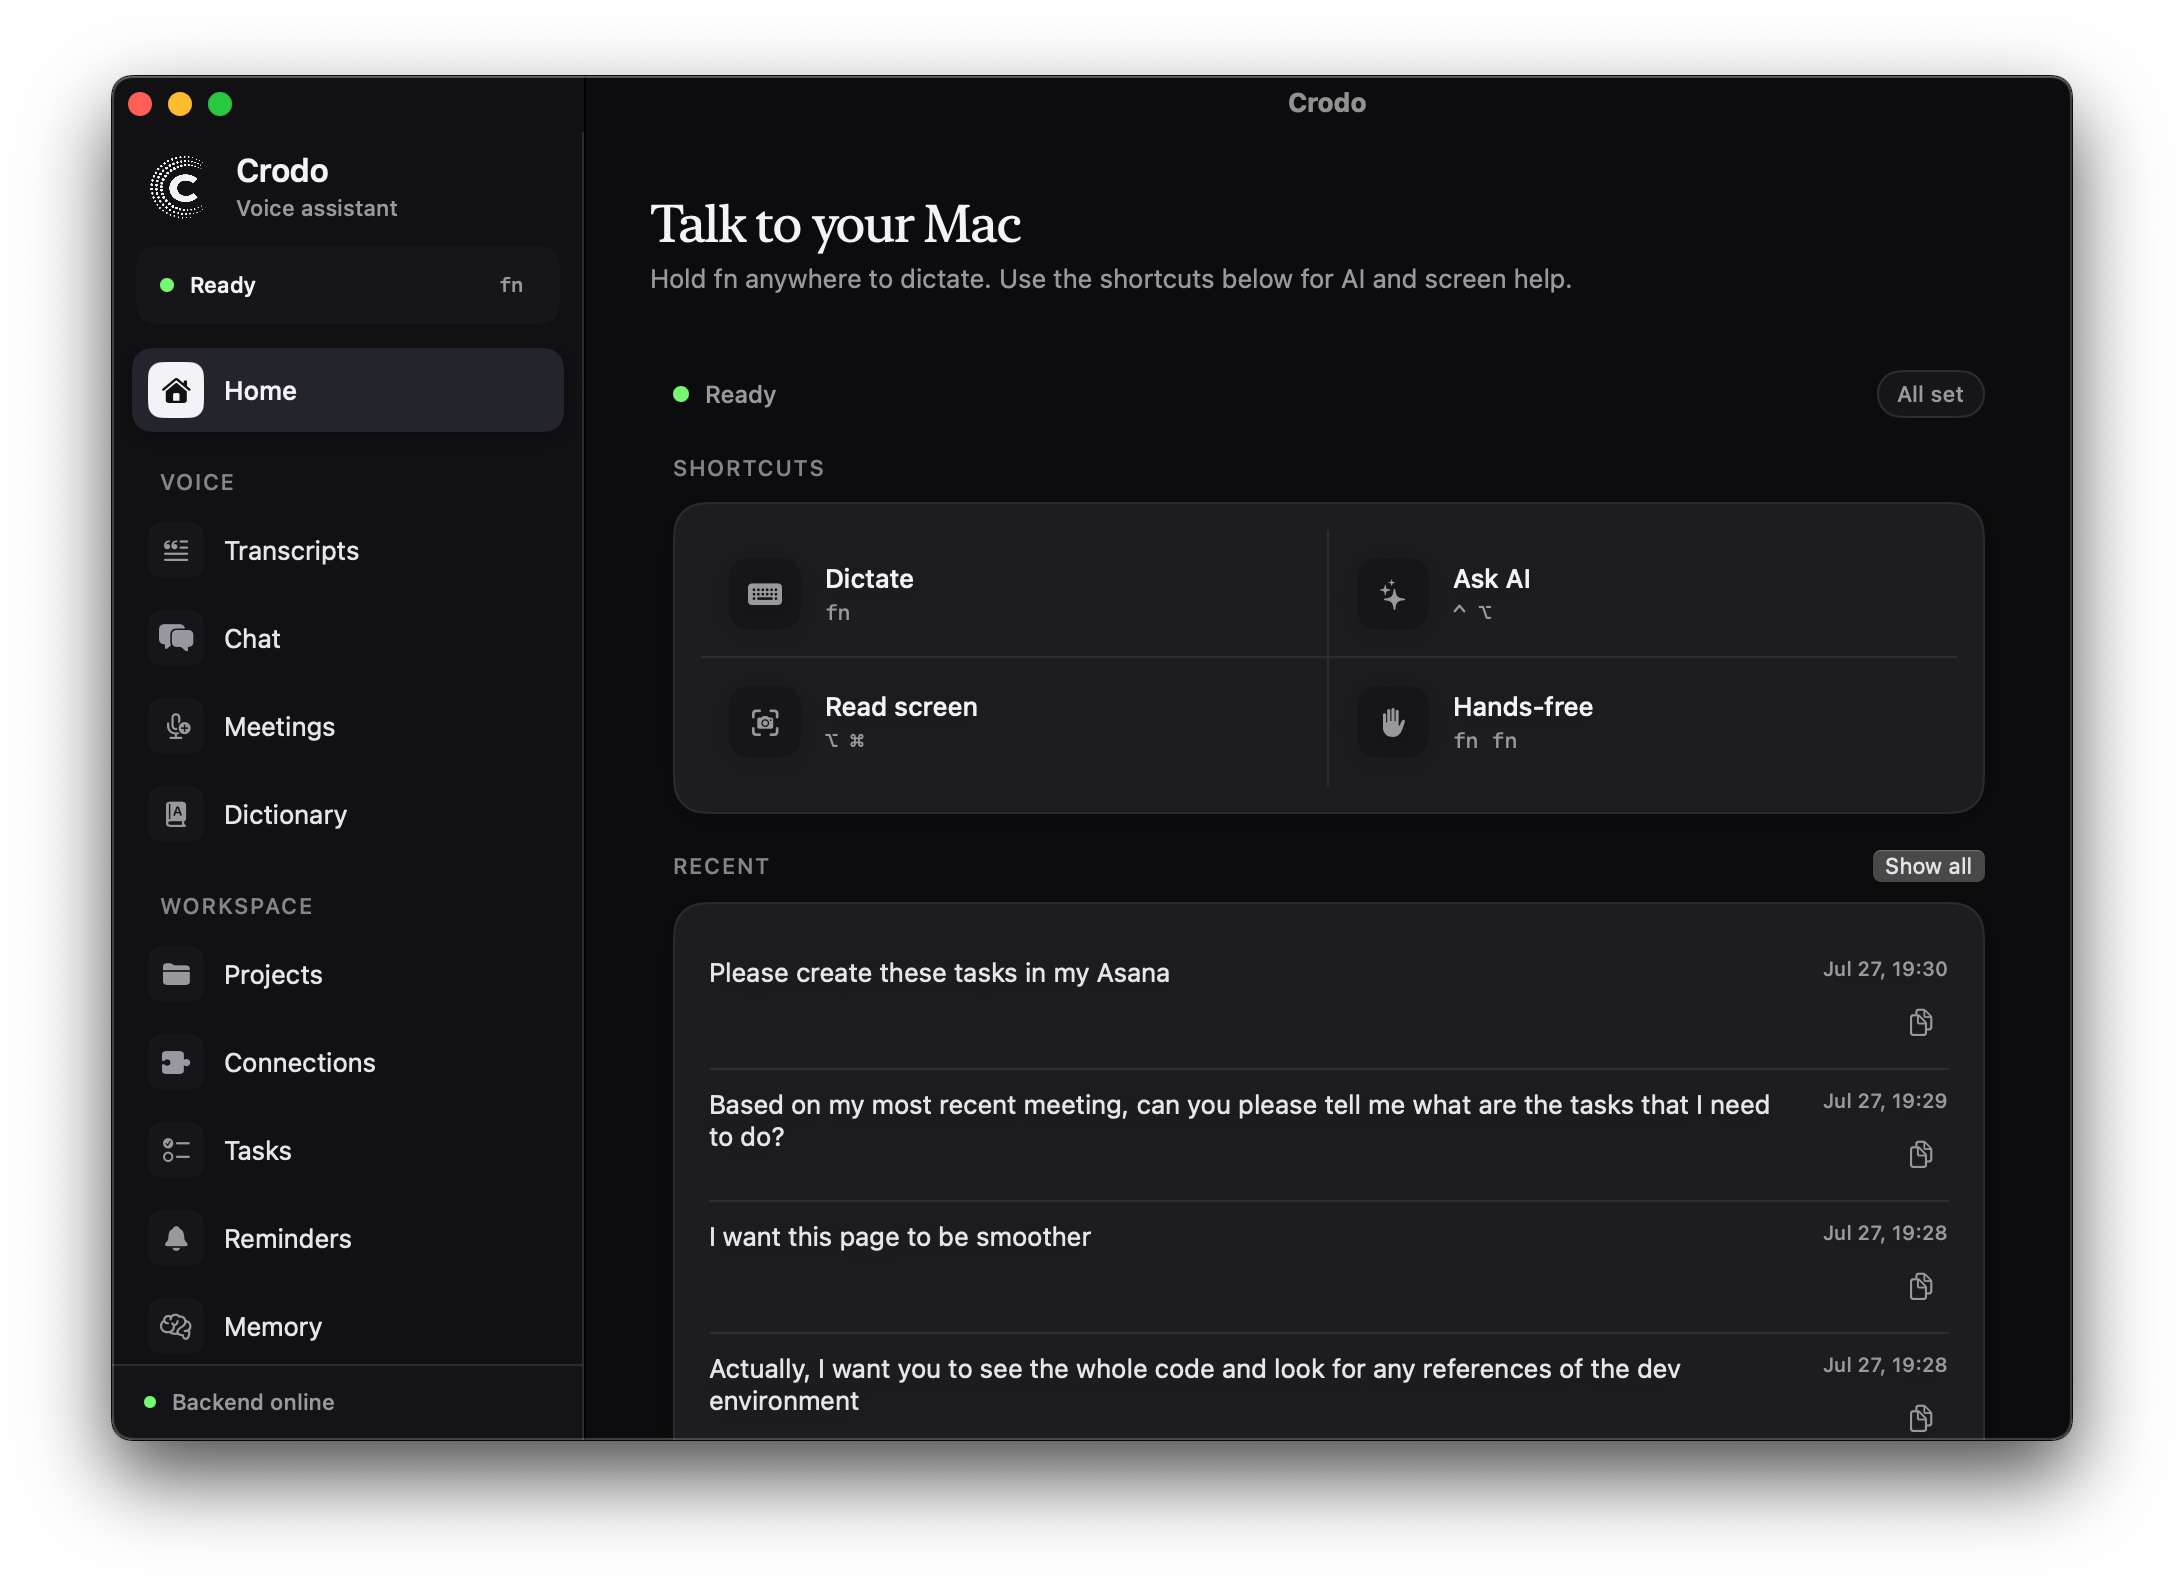Screen dimensions: 2184x1588
Task: Copy the 'Please create these tasks' transcript
Action: 1921,1022
